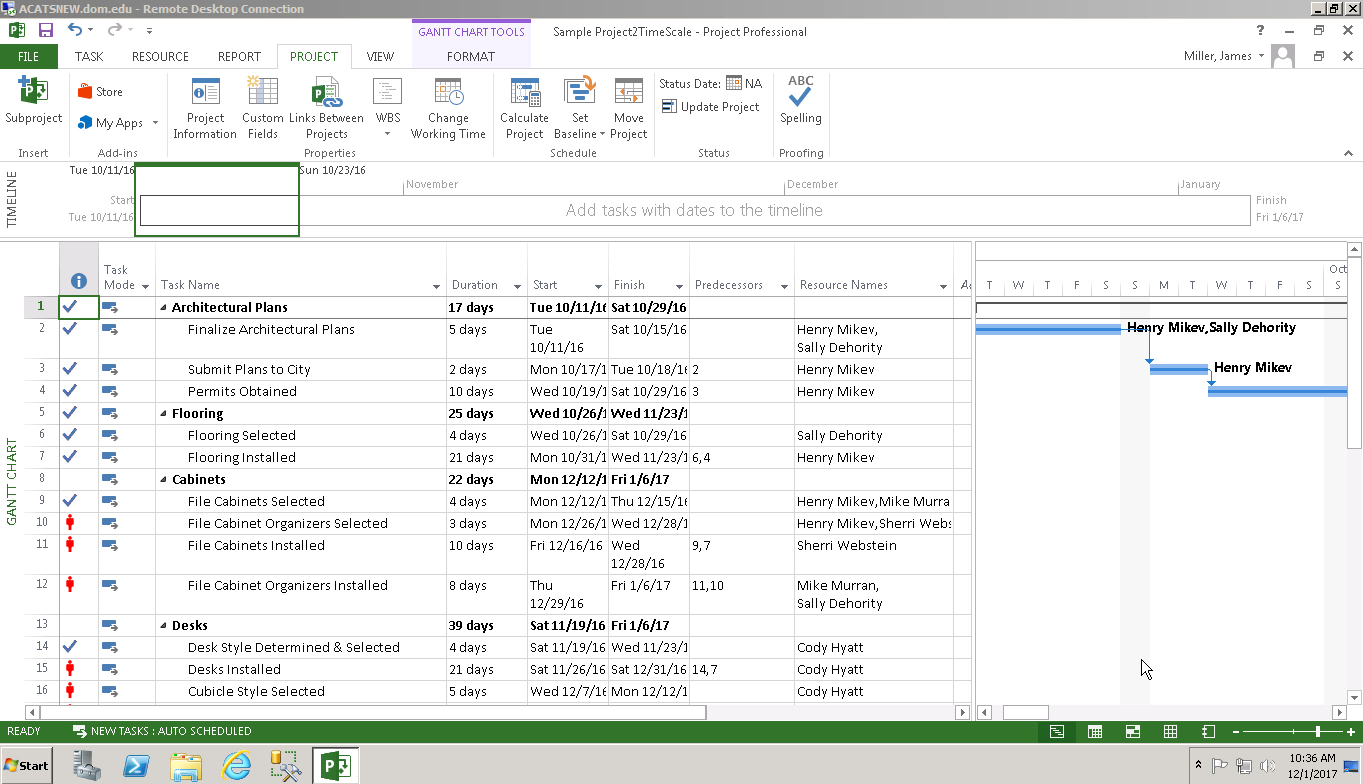Collapse the Architectural Plans summary task
The image size is (1364, 784).
164,308
